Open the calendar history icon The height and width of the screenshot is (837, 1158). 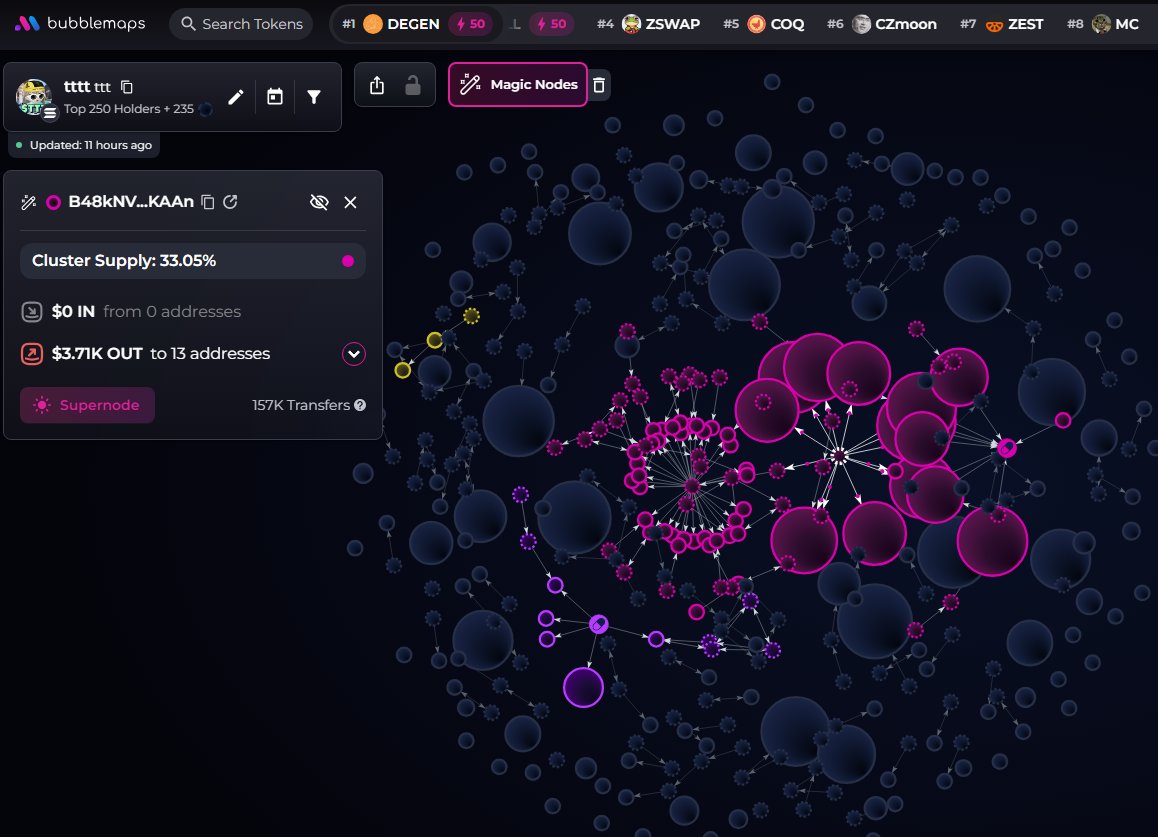coord(275,97)
